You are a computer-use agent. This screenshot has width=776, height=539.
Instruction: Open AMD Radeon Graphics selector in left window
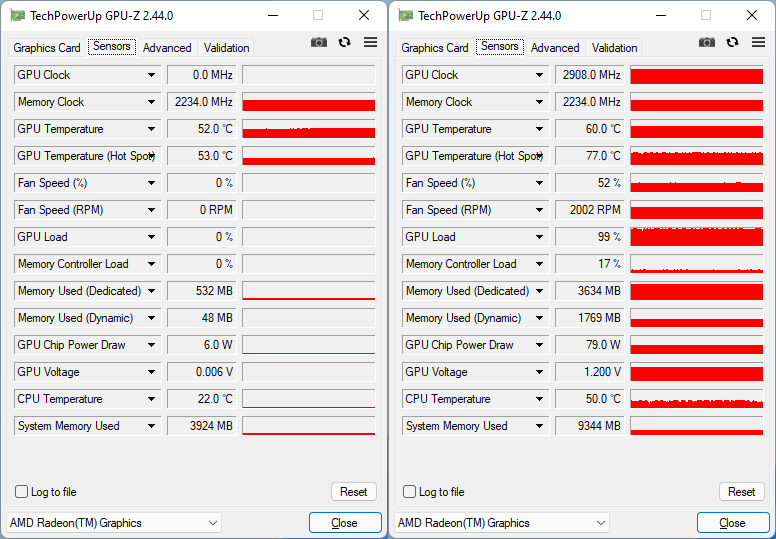[x=114, y=523]
